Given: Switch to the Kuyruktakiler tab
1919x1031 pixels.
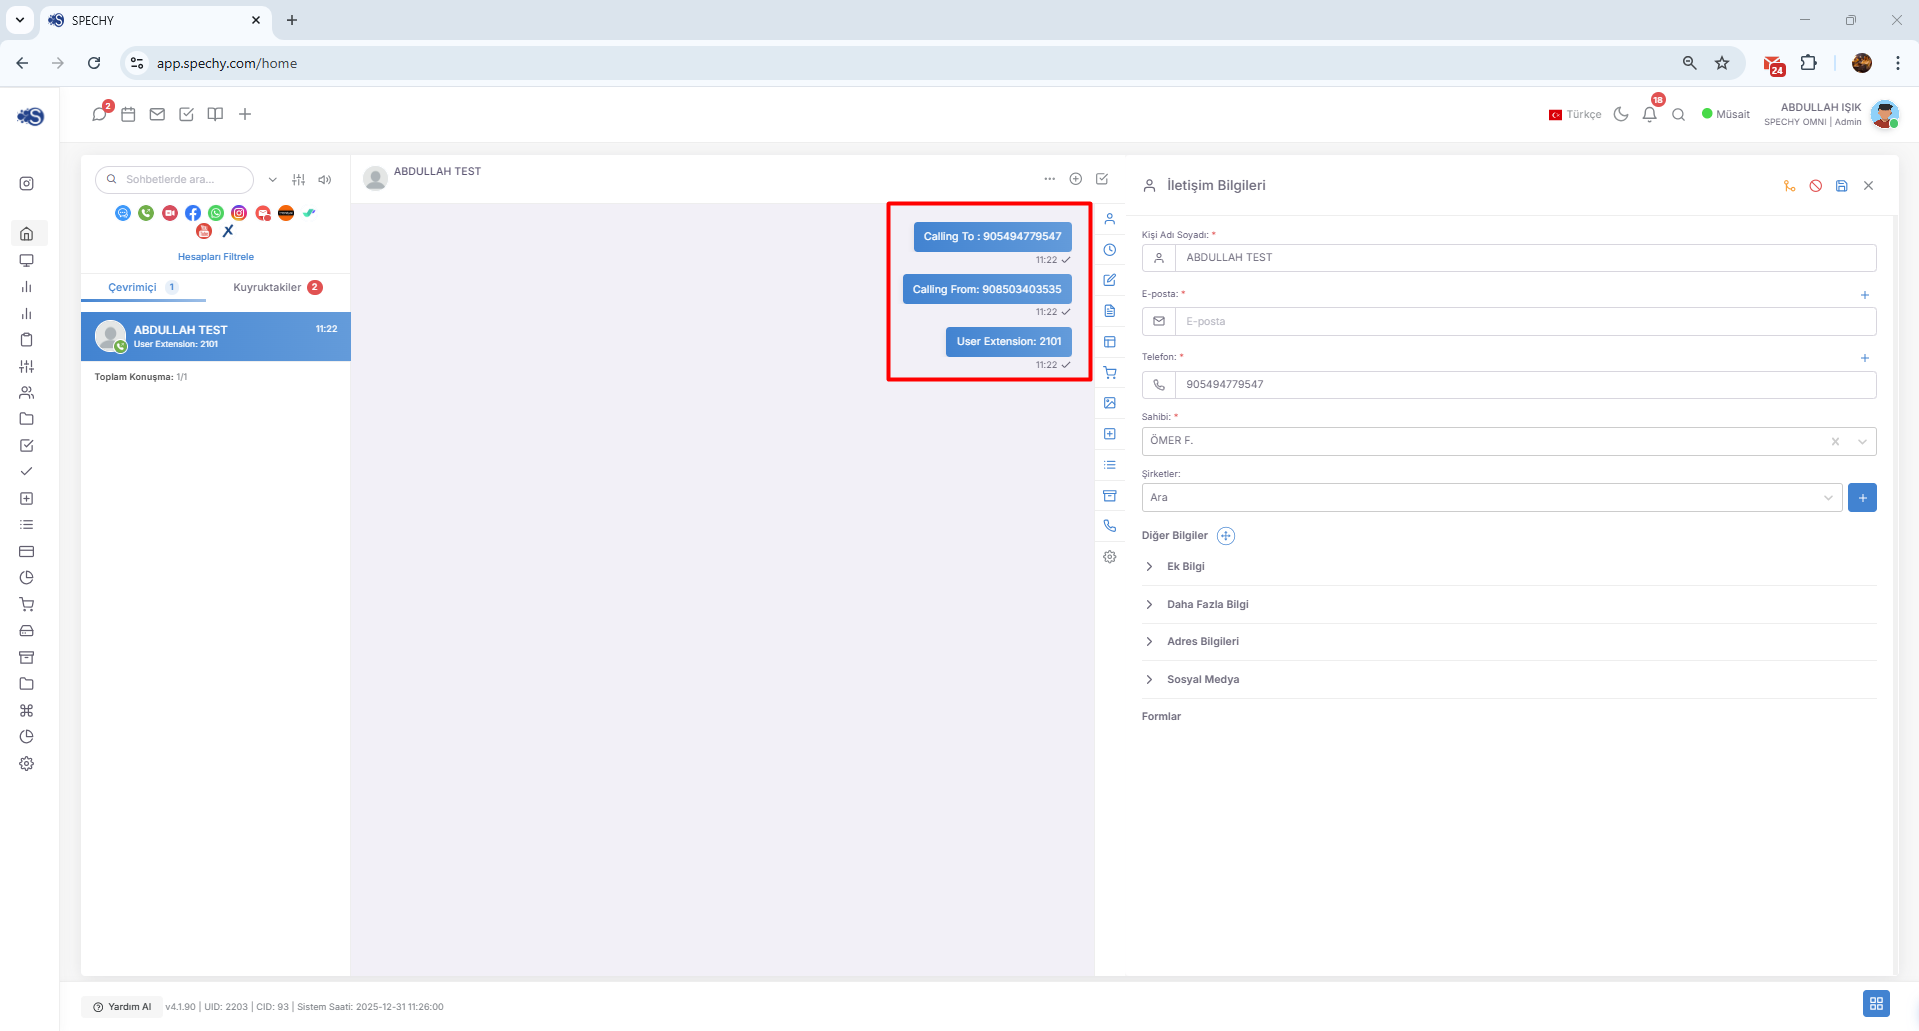Looking at the screenshot, I should [x=277, y=288].
